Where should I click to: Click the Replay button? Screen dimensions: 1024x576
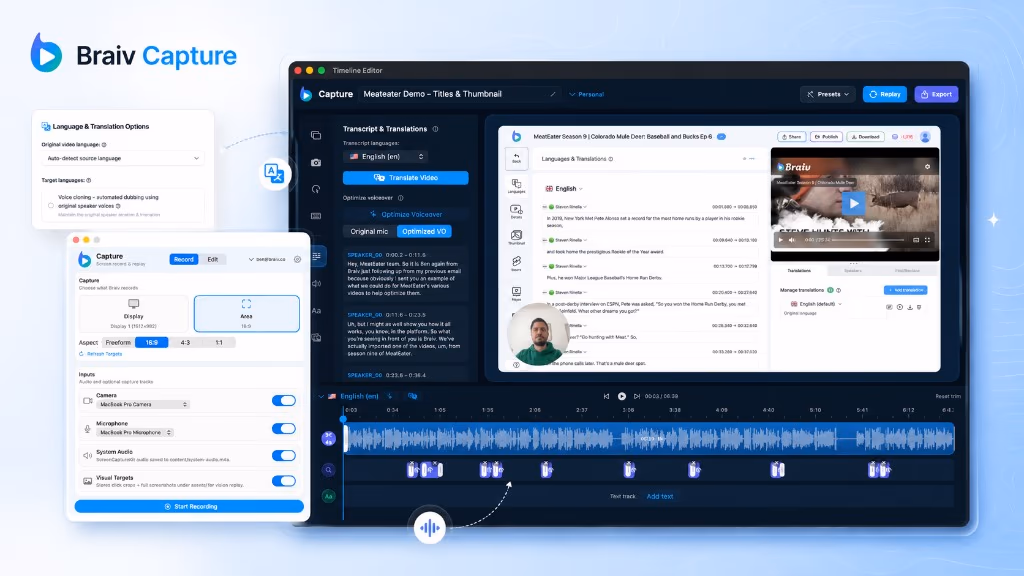click(x=885, y=94)
